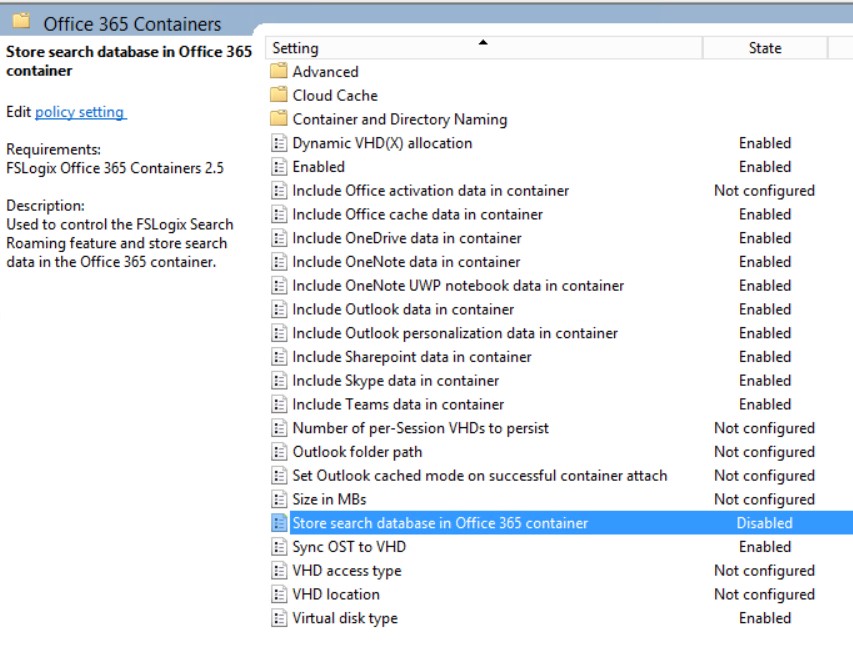Open the Container and Directory Naming folder icon
Viewport: 853px width, 647px height.
point(279,118)
